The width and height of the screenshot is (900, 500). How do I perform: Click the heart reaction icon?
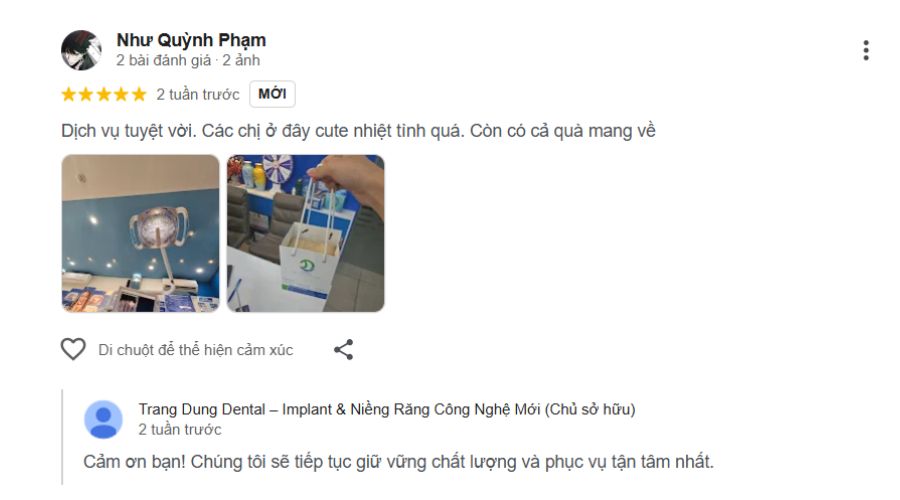(x=73, y=349)
